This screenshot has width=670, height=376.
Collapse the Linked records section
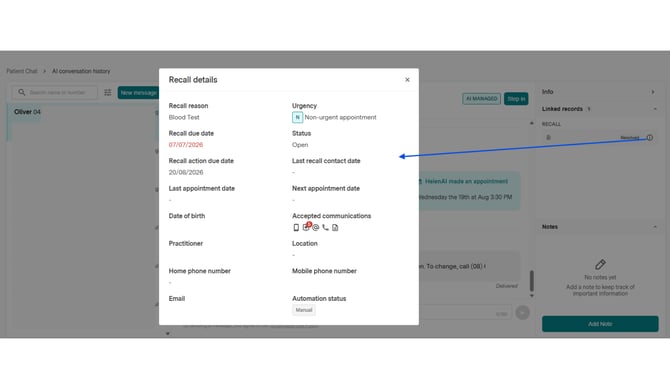click(x=655, y=109)
